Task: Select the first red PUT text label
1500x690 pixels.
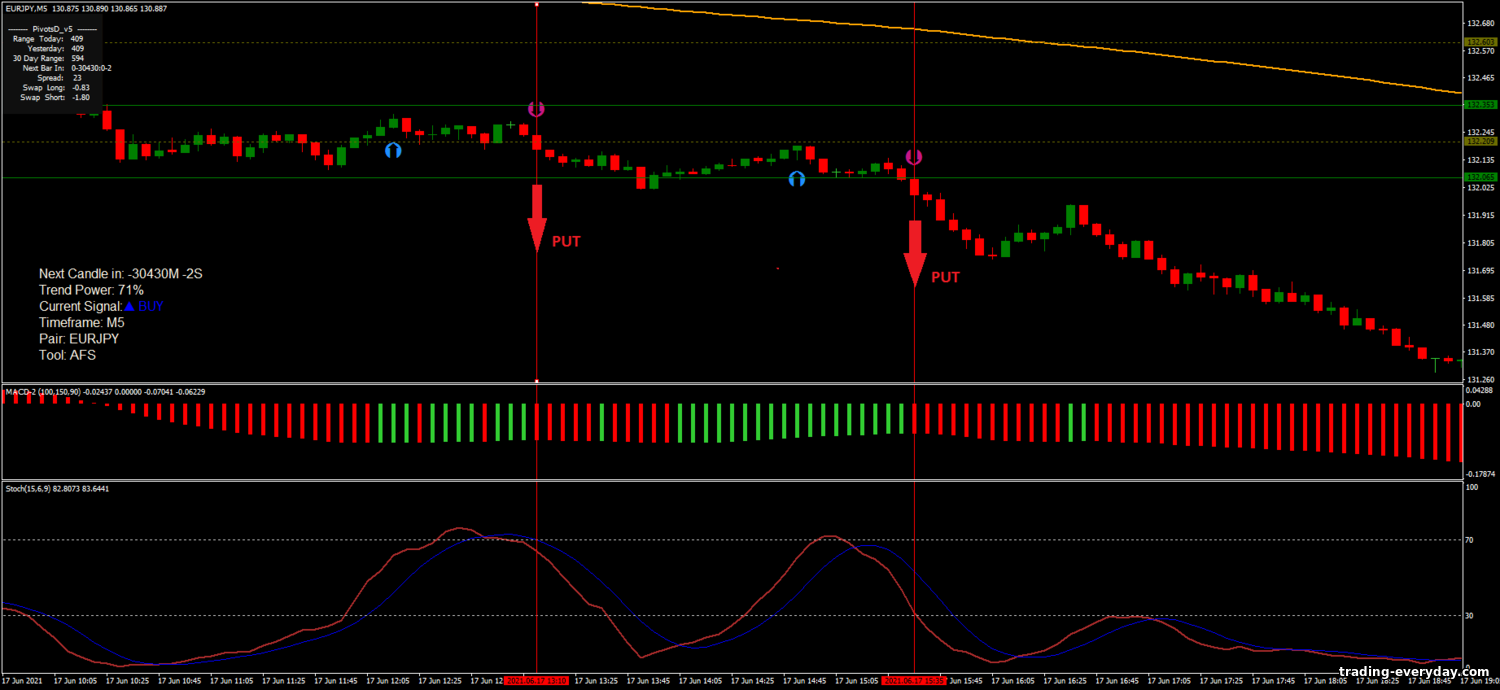Action: 566,241
